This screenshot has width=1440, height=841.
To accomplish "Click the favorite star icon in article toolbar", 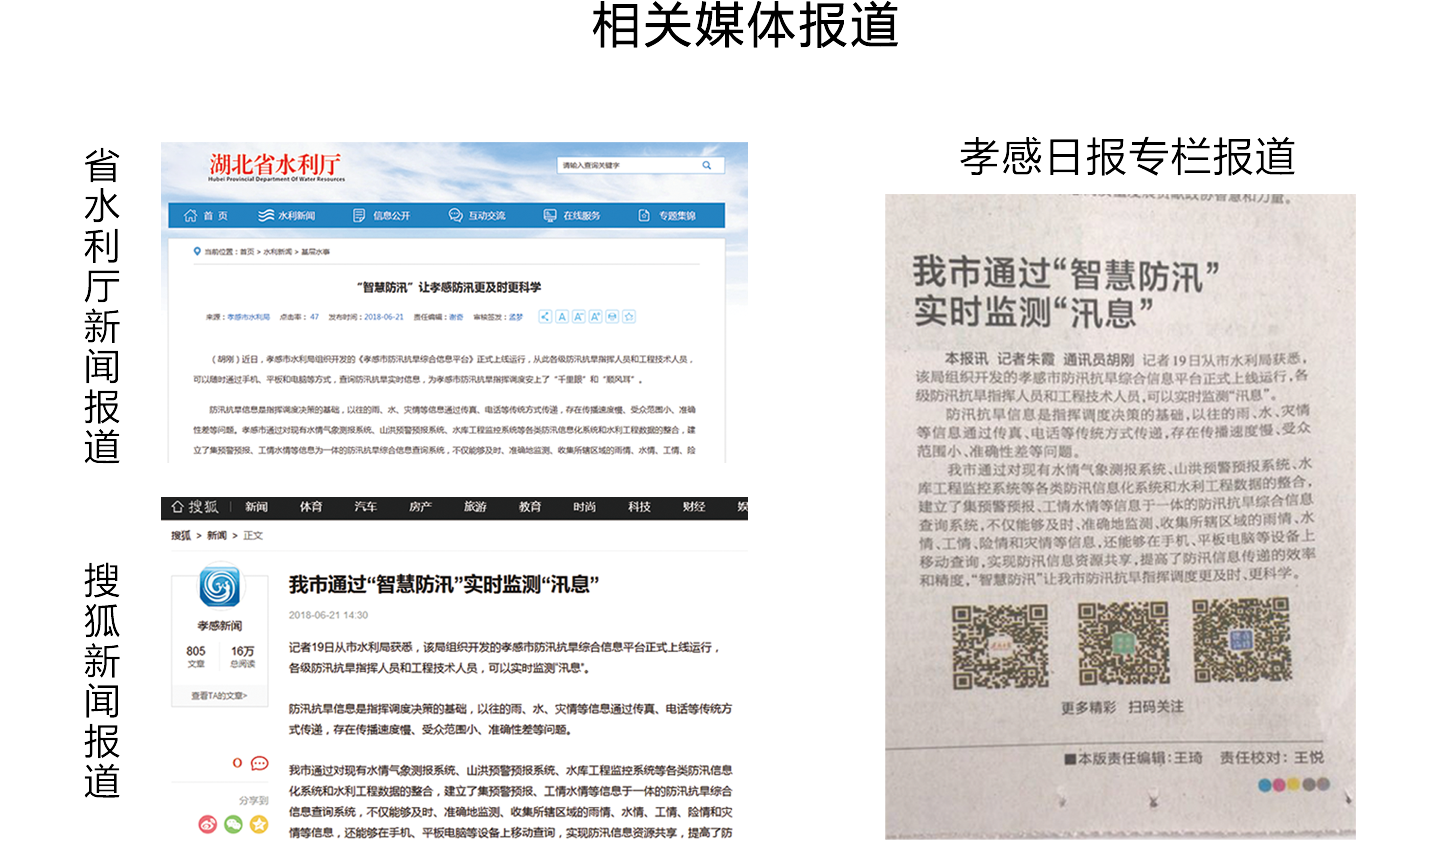I will pos(629,317).
